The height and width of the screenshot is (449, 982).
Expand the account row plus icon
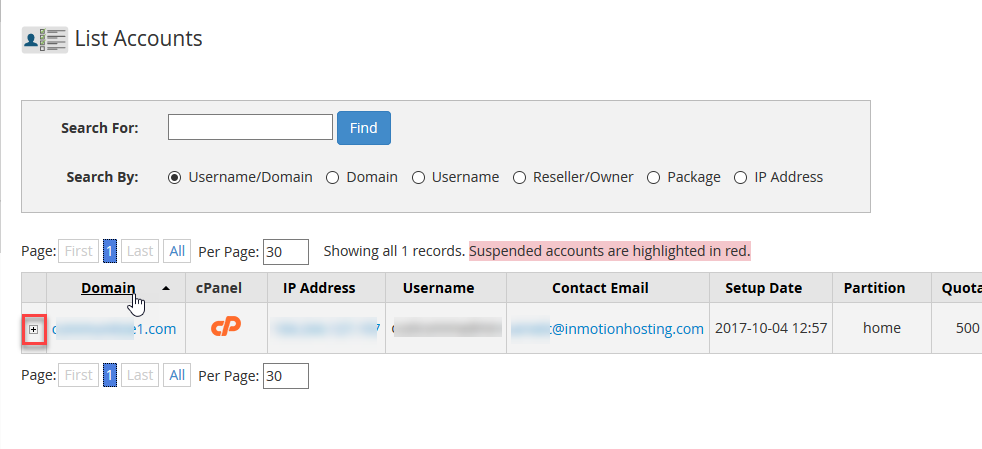coord(34,329)
